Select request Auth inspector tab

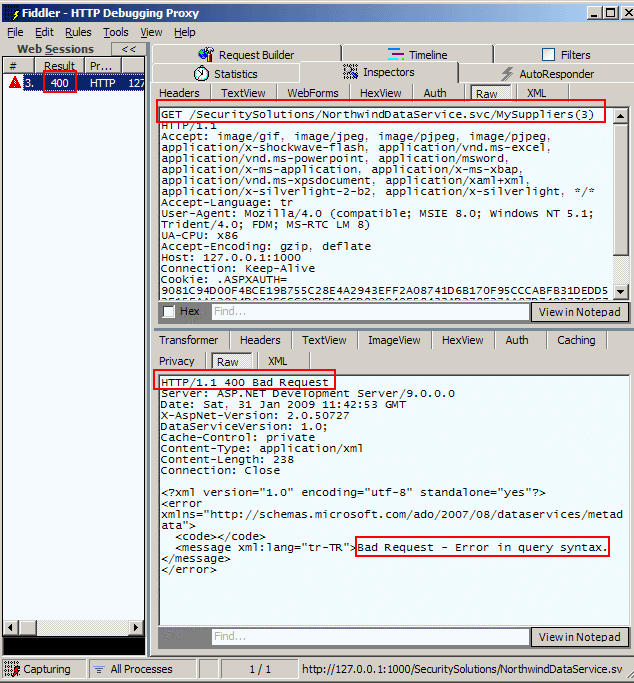[x=435, y=93]
